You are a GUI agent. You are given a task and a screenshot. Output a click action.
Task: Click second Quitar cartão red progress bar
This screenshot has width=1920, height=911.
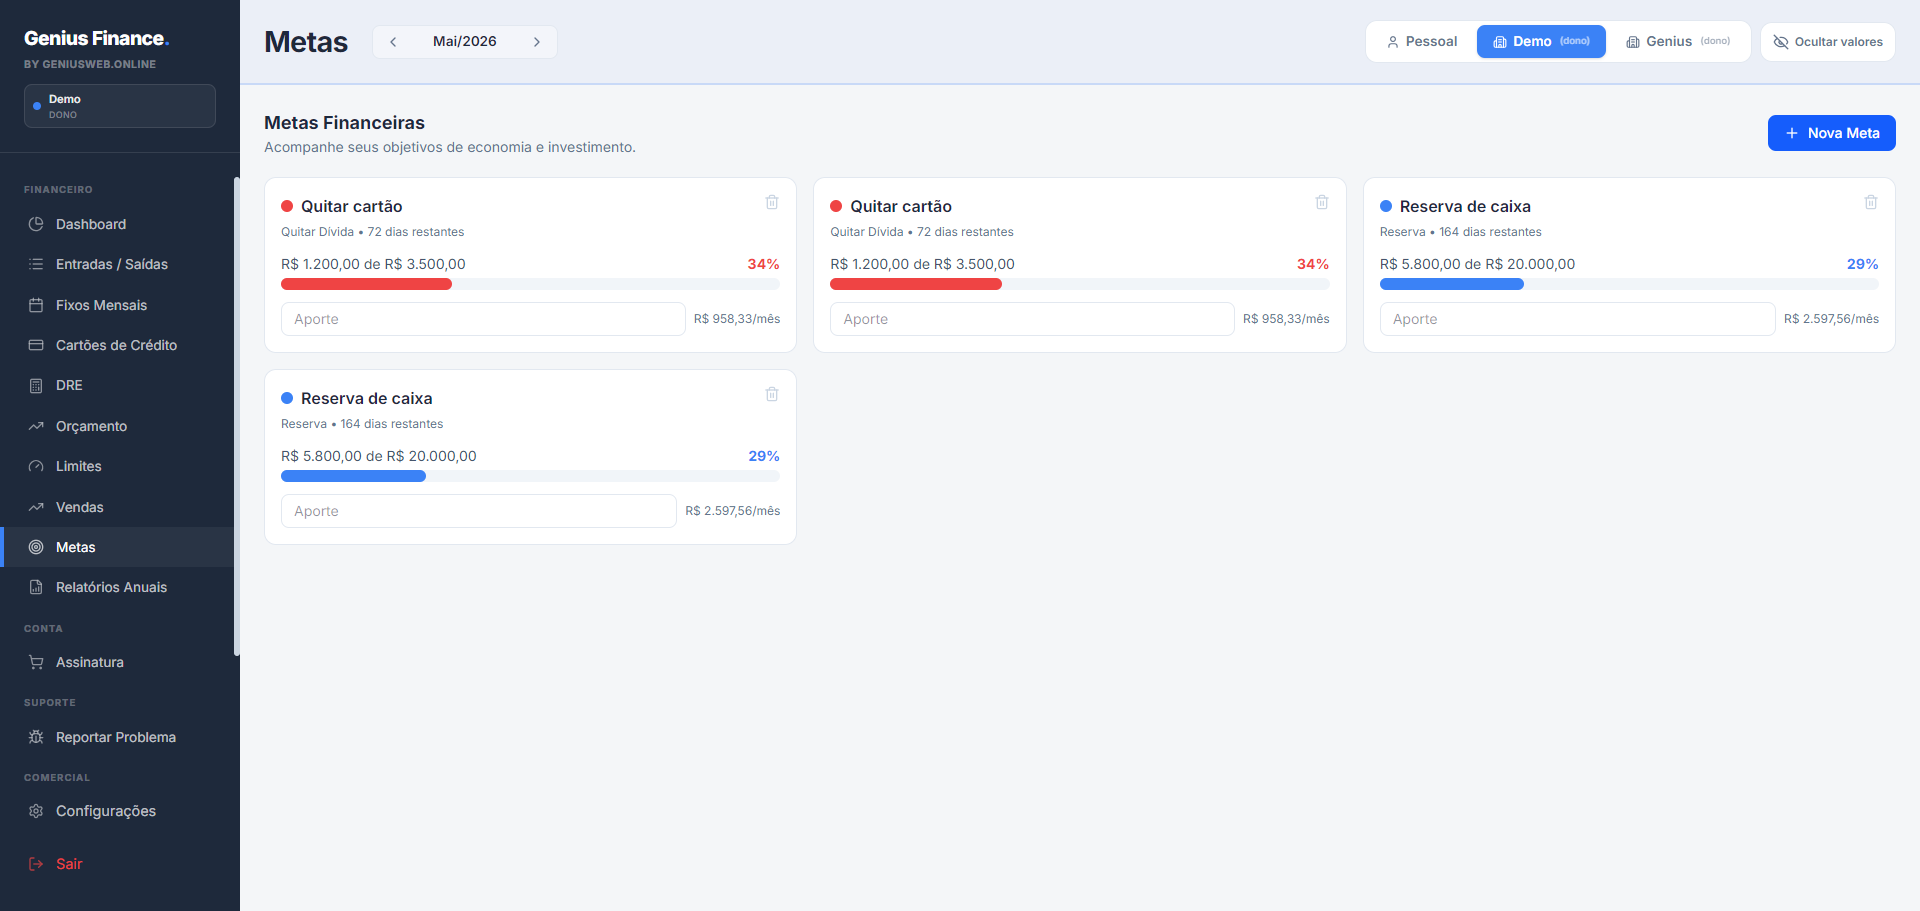[x=916, y=284]
